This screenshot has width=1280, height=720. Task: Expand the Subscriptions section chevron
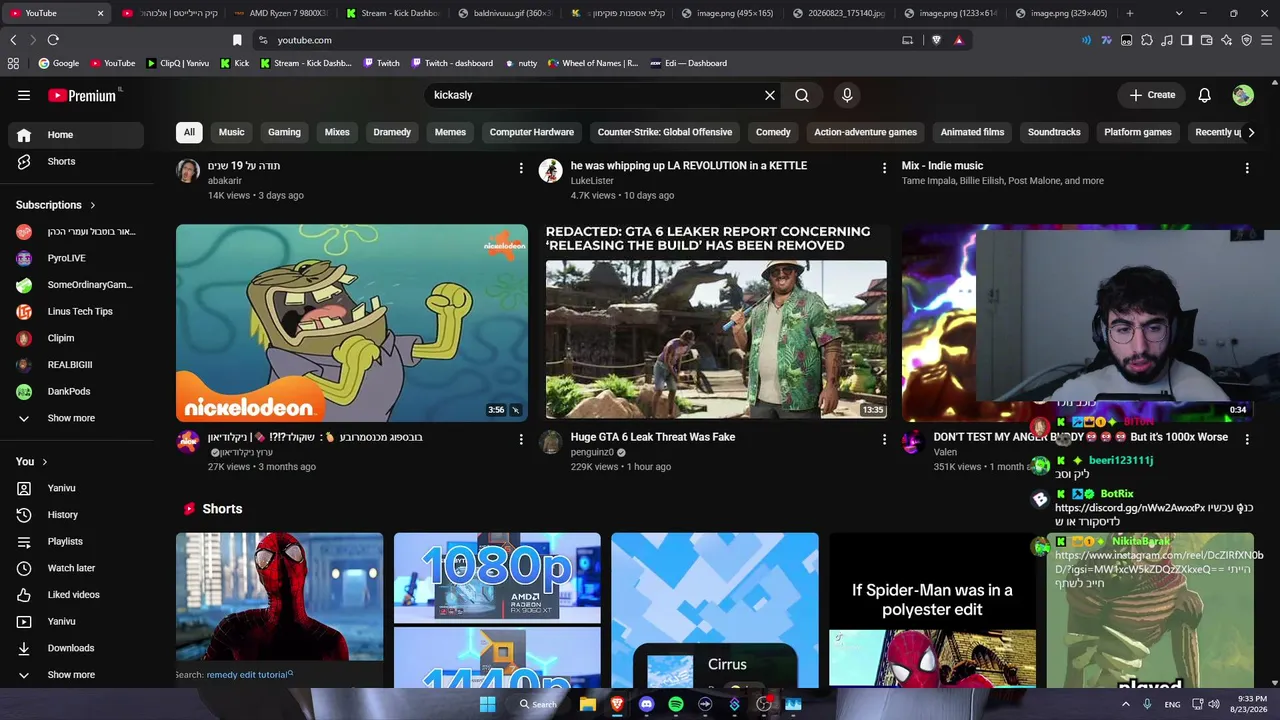pos(93,205)
